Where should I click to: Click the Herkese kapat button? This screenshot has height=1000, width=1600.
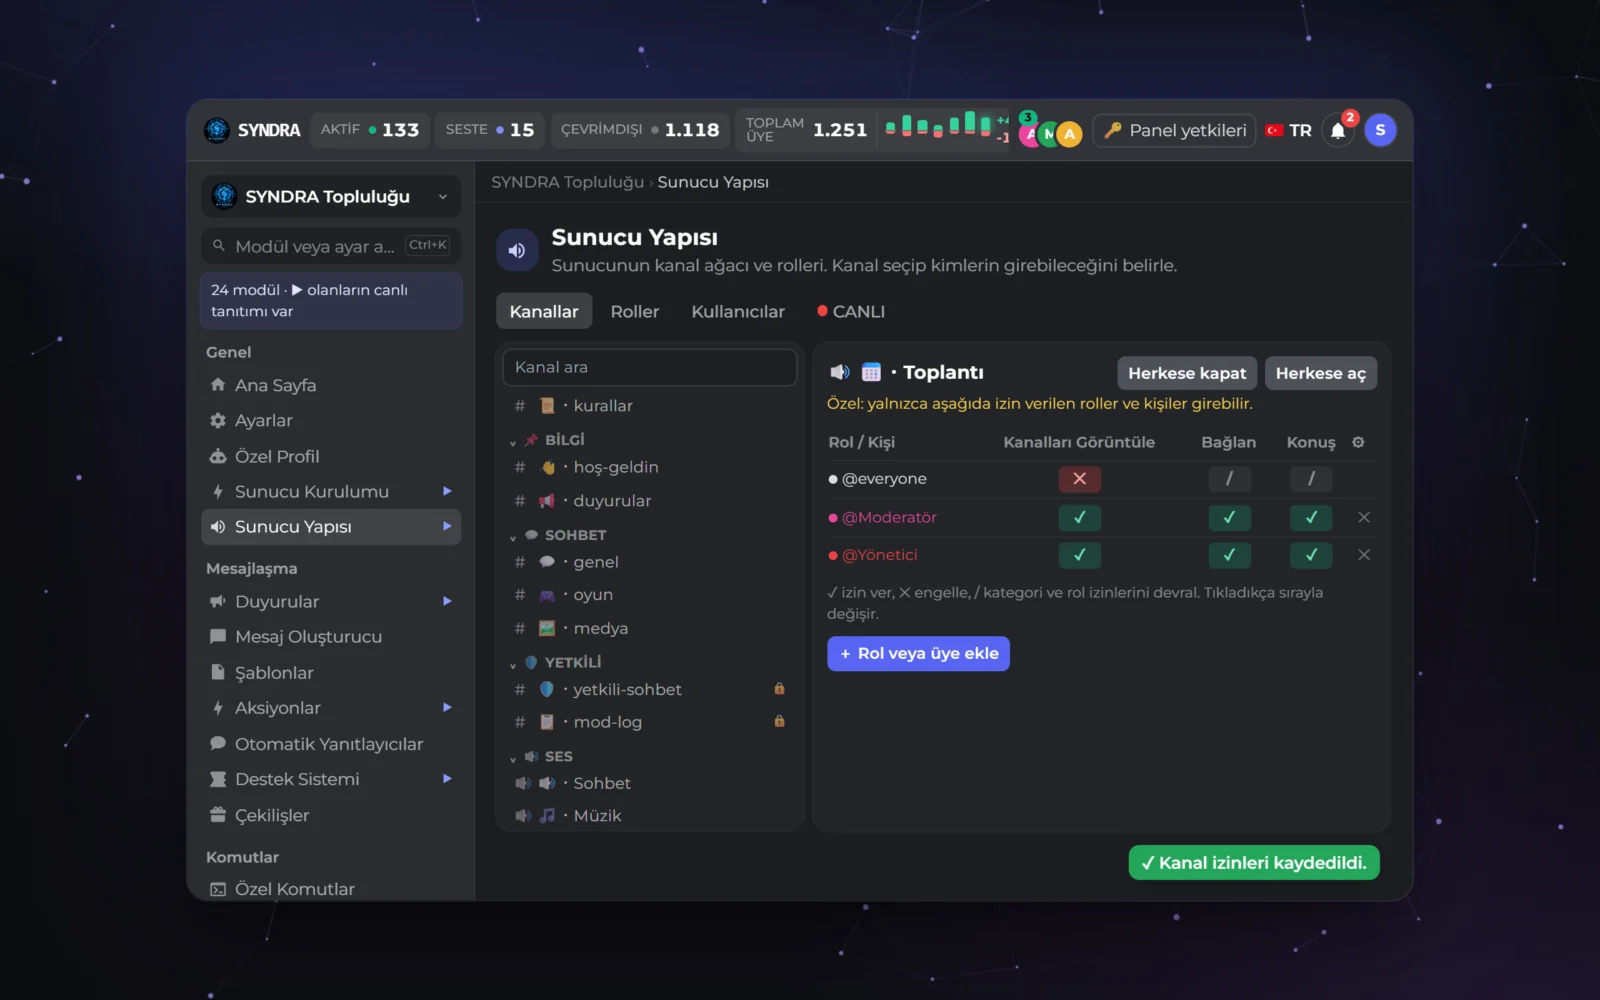[x=1187, y=373]
